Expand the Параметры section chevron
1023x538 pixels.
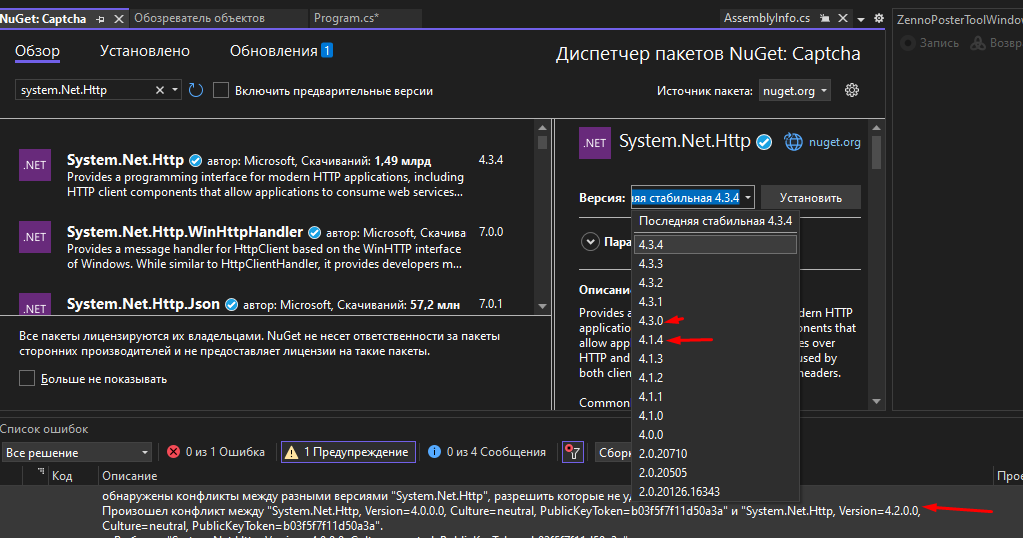click(x=589, y=242)
